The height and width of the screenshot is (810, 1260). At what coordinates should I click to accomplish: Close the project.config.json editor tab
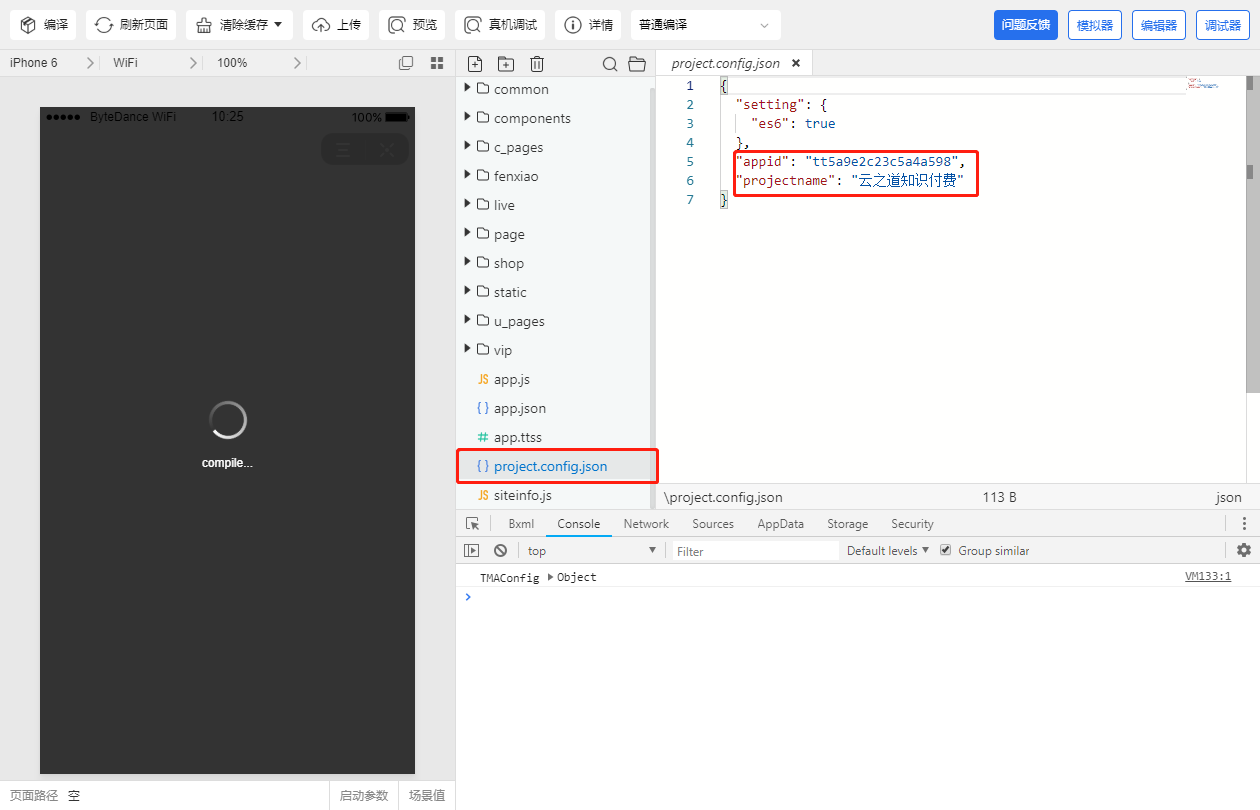[x=796, y=63]
